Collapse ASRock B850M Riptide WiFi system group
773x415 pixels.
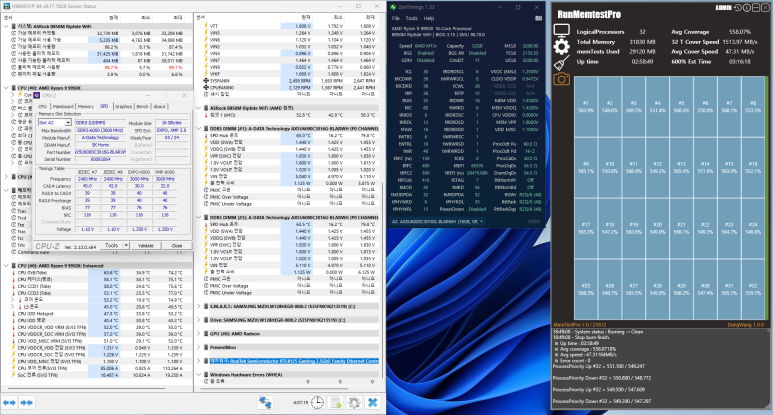point(6,26)
